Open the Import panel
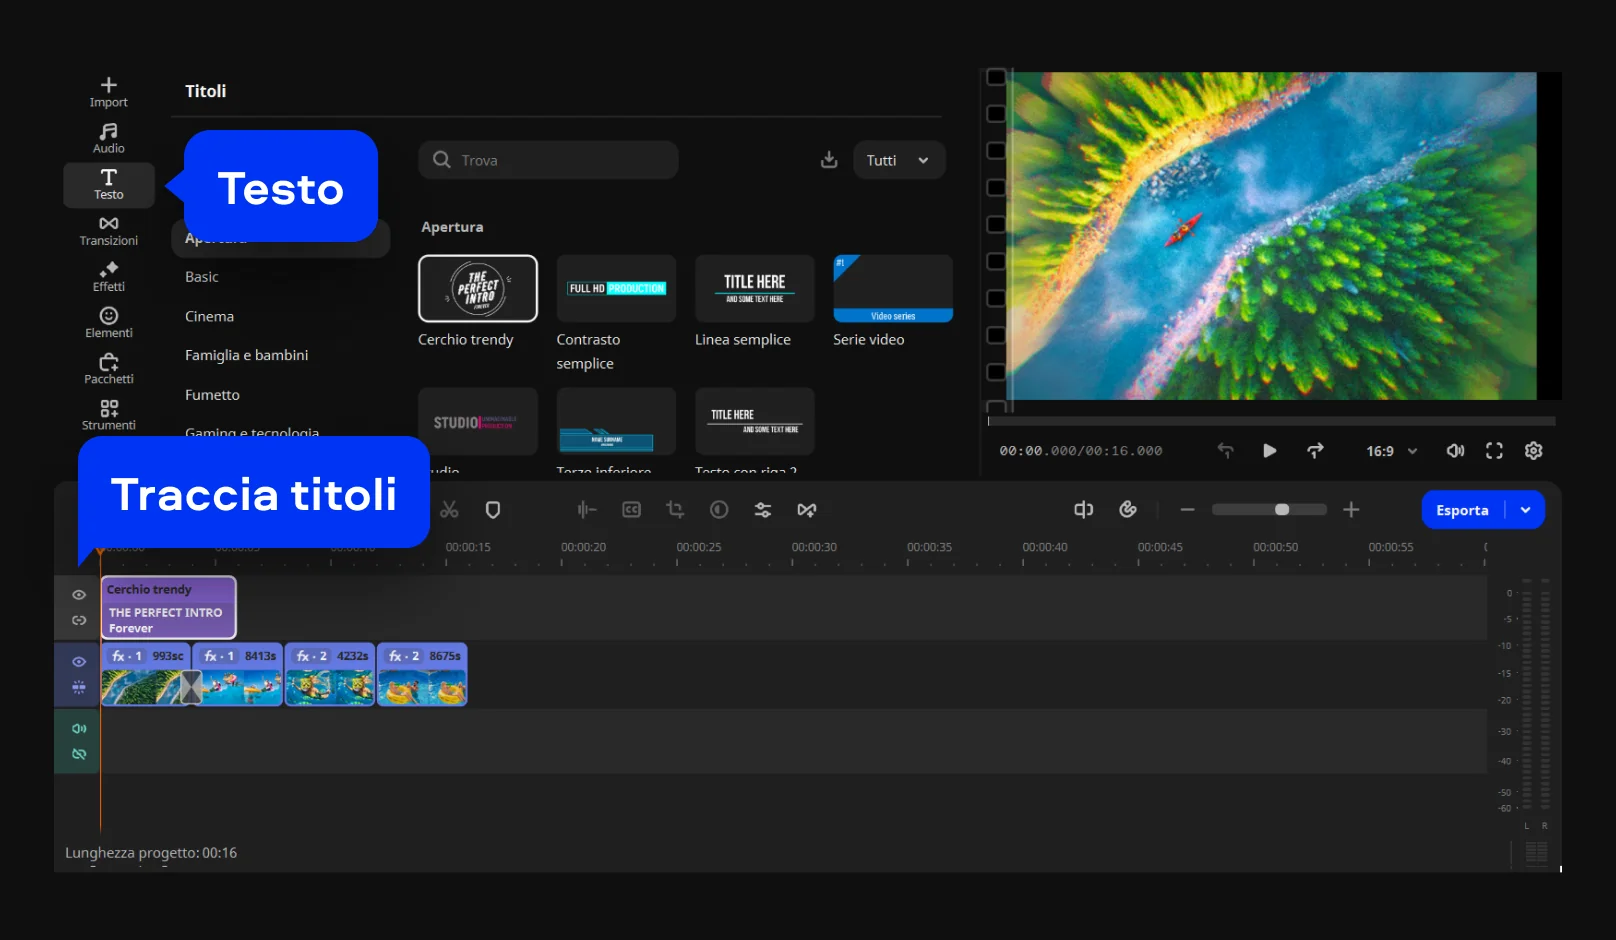This screenshot has width=1616, height=940. (x=108, y=92)
